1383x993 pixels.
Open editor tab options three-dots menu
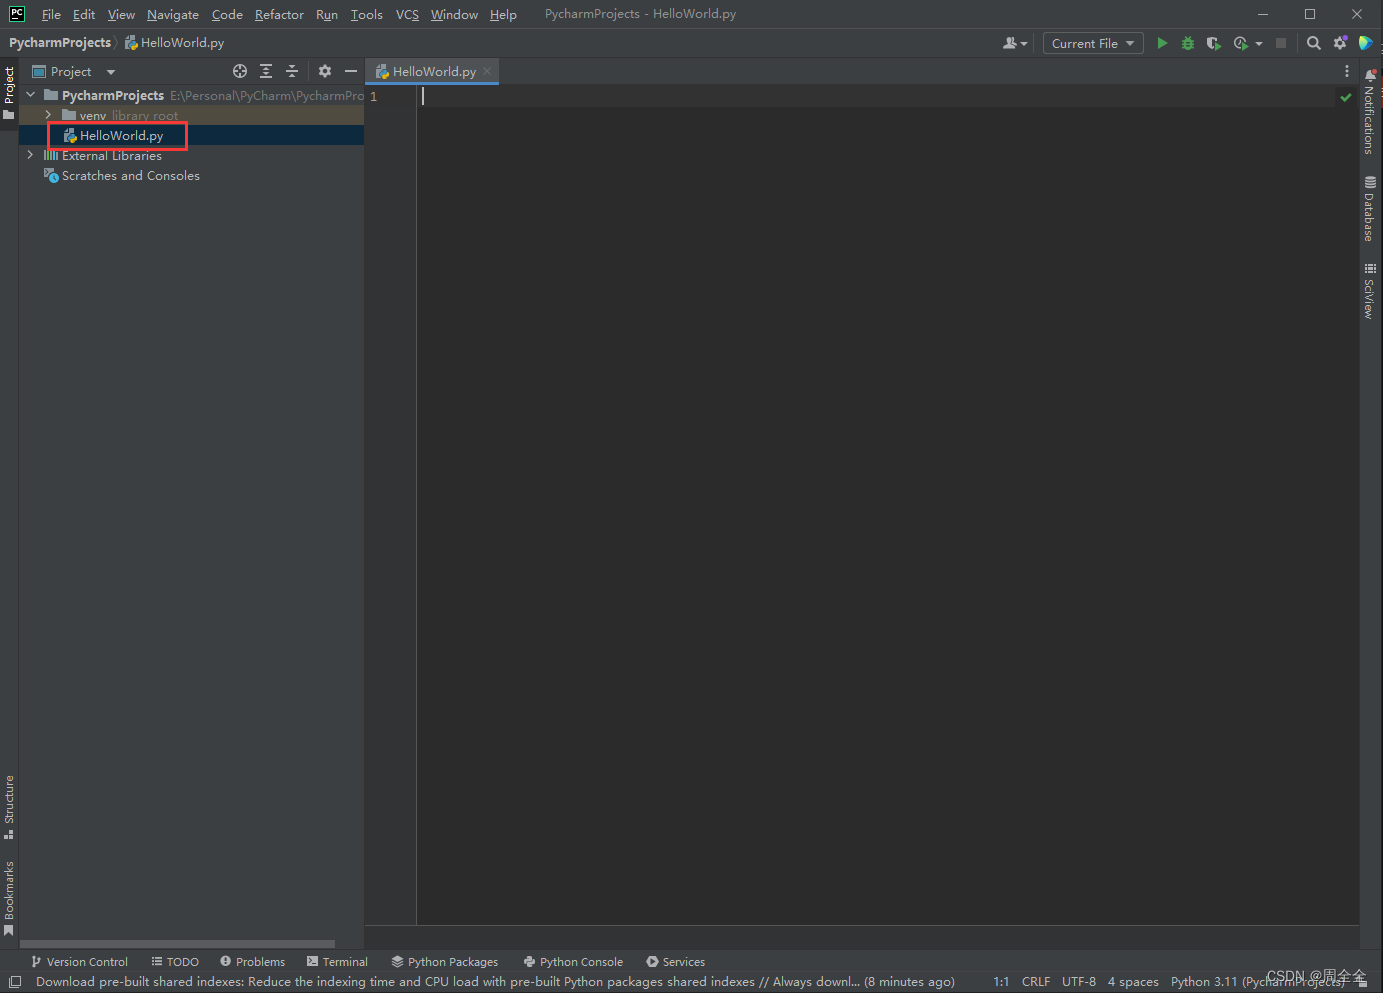tap(1347, 71)
